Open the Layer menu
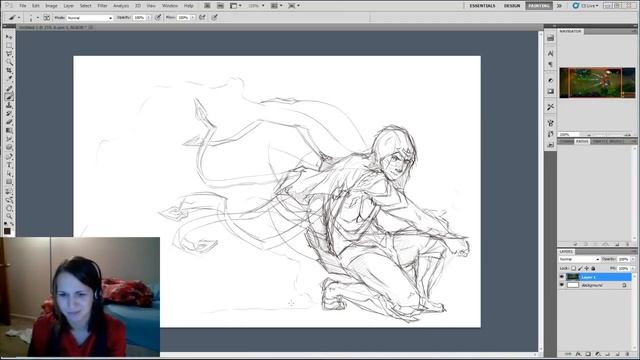This screenshot has width=640, height=360. coord(69,6)
